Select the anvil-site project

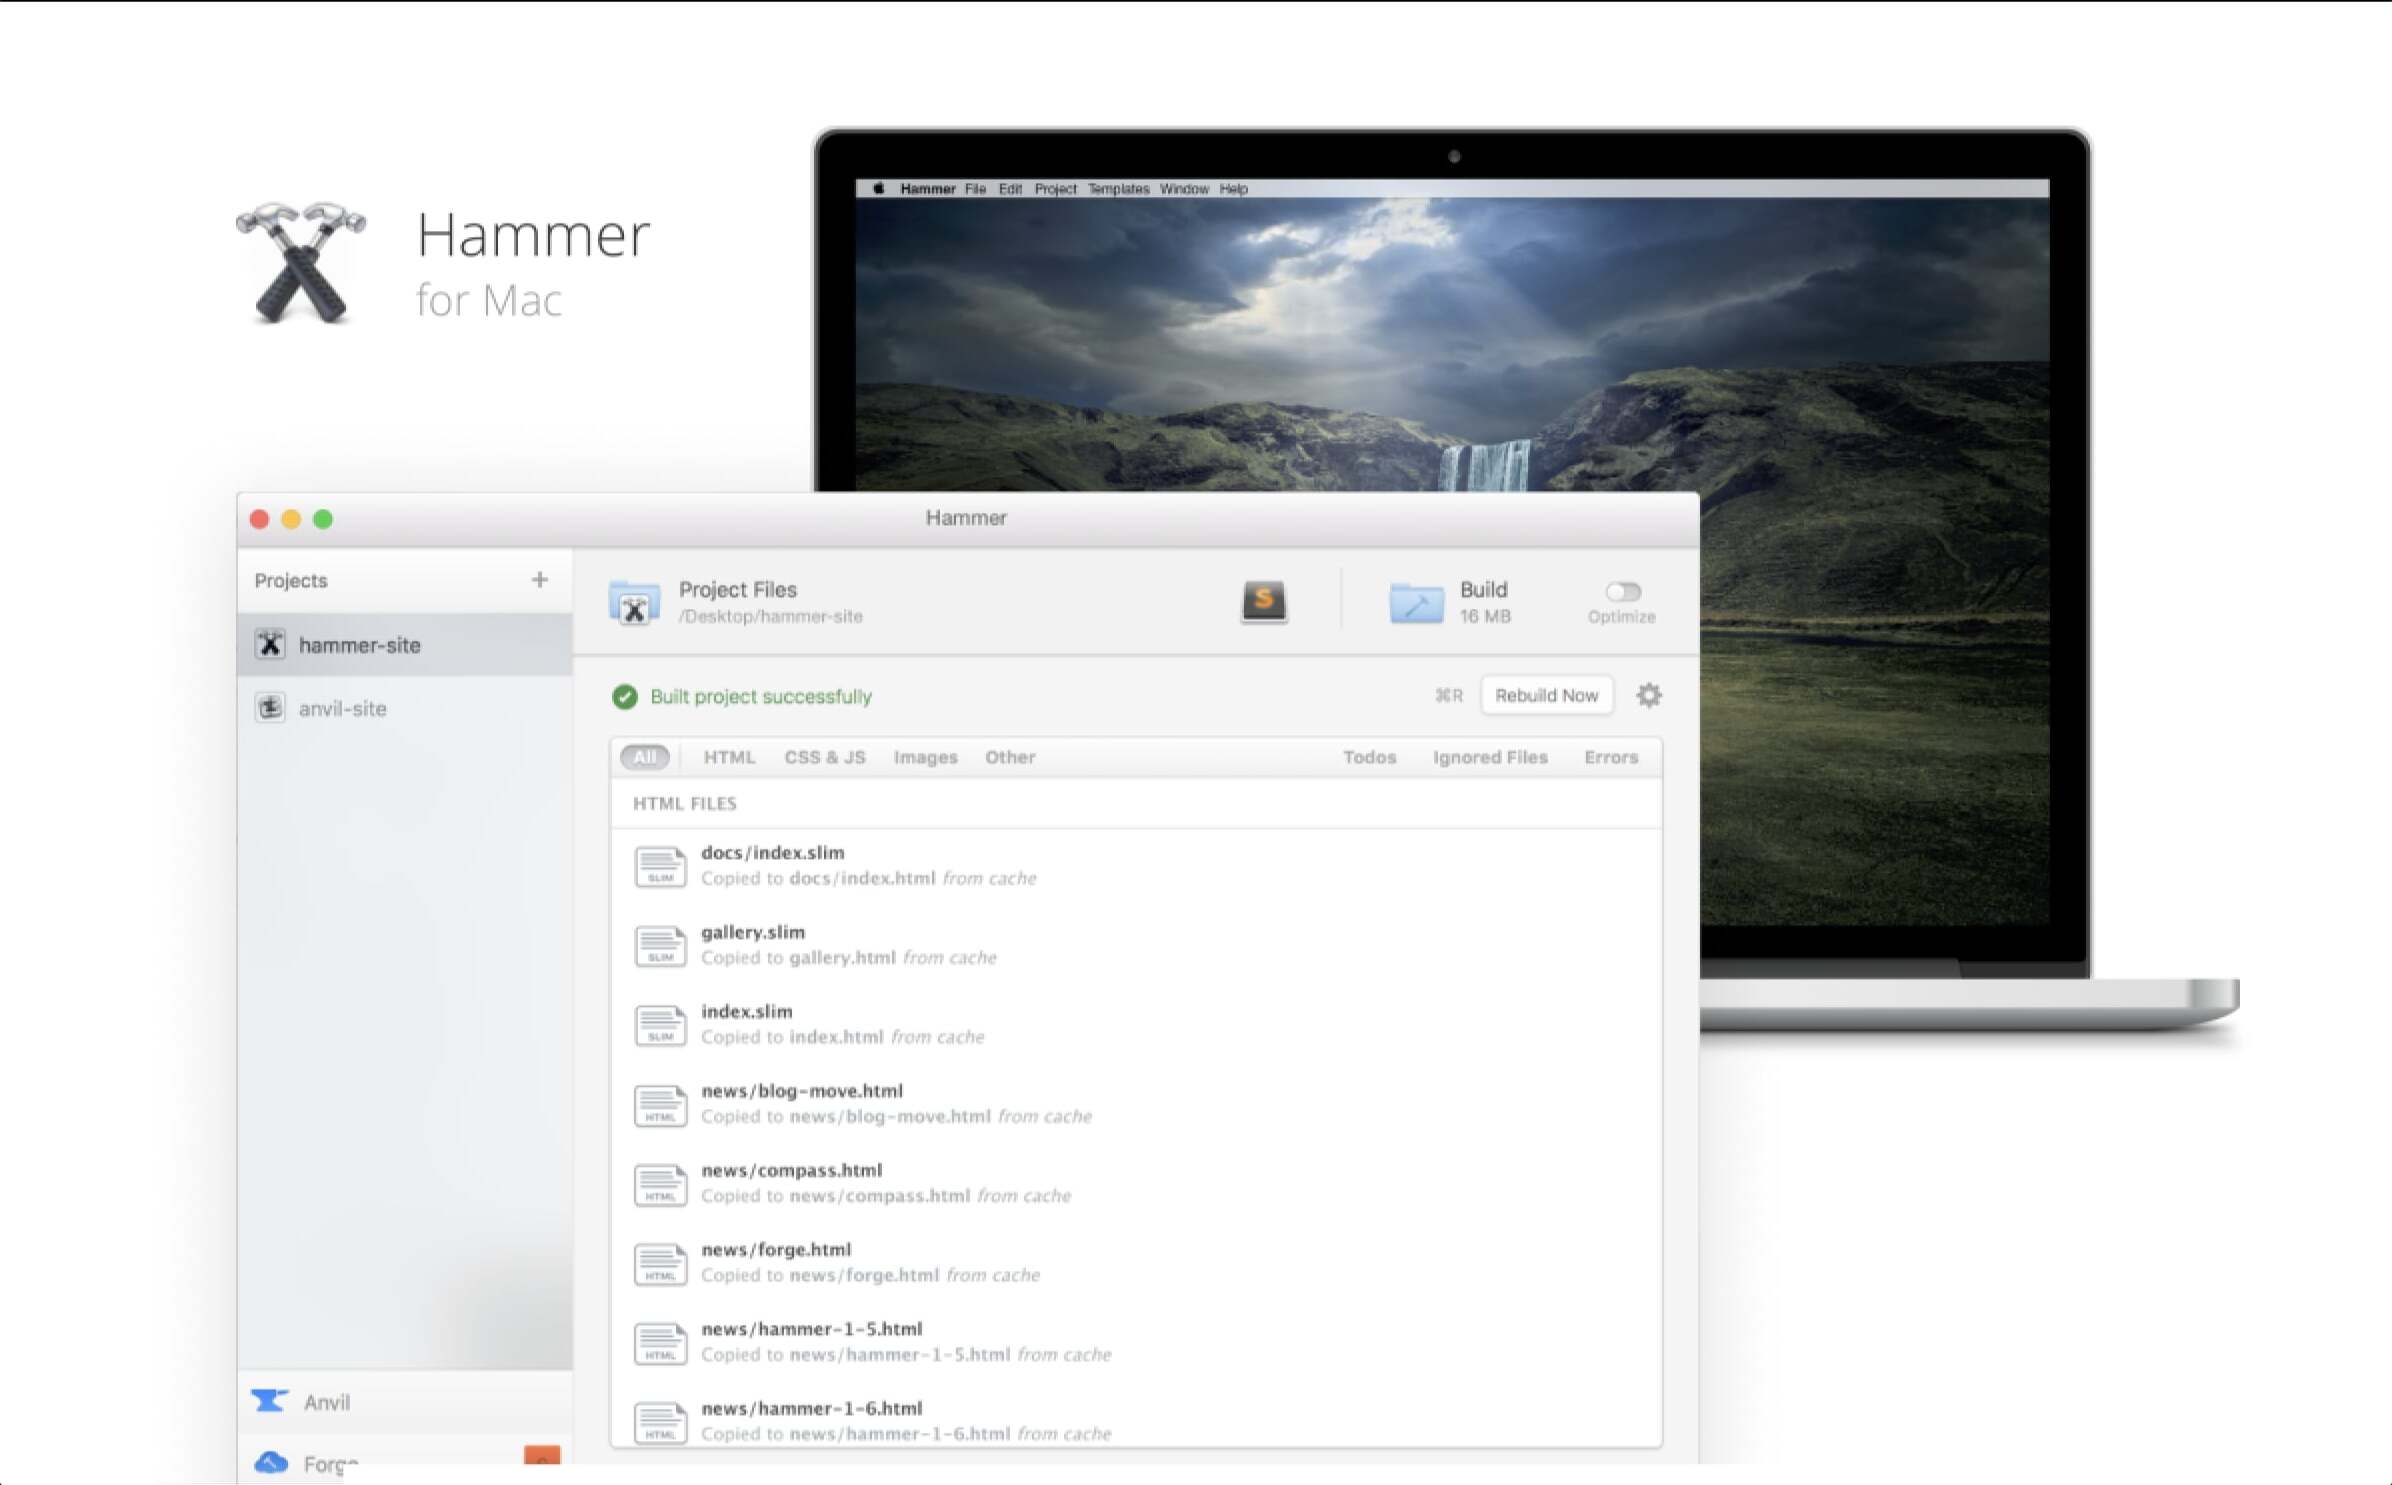pyautogui.click(x=342, y=709)
